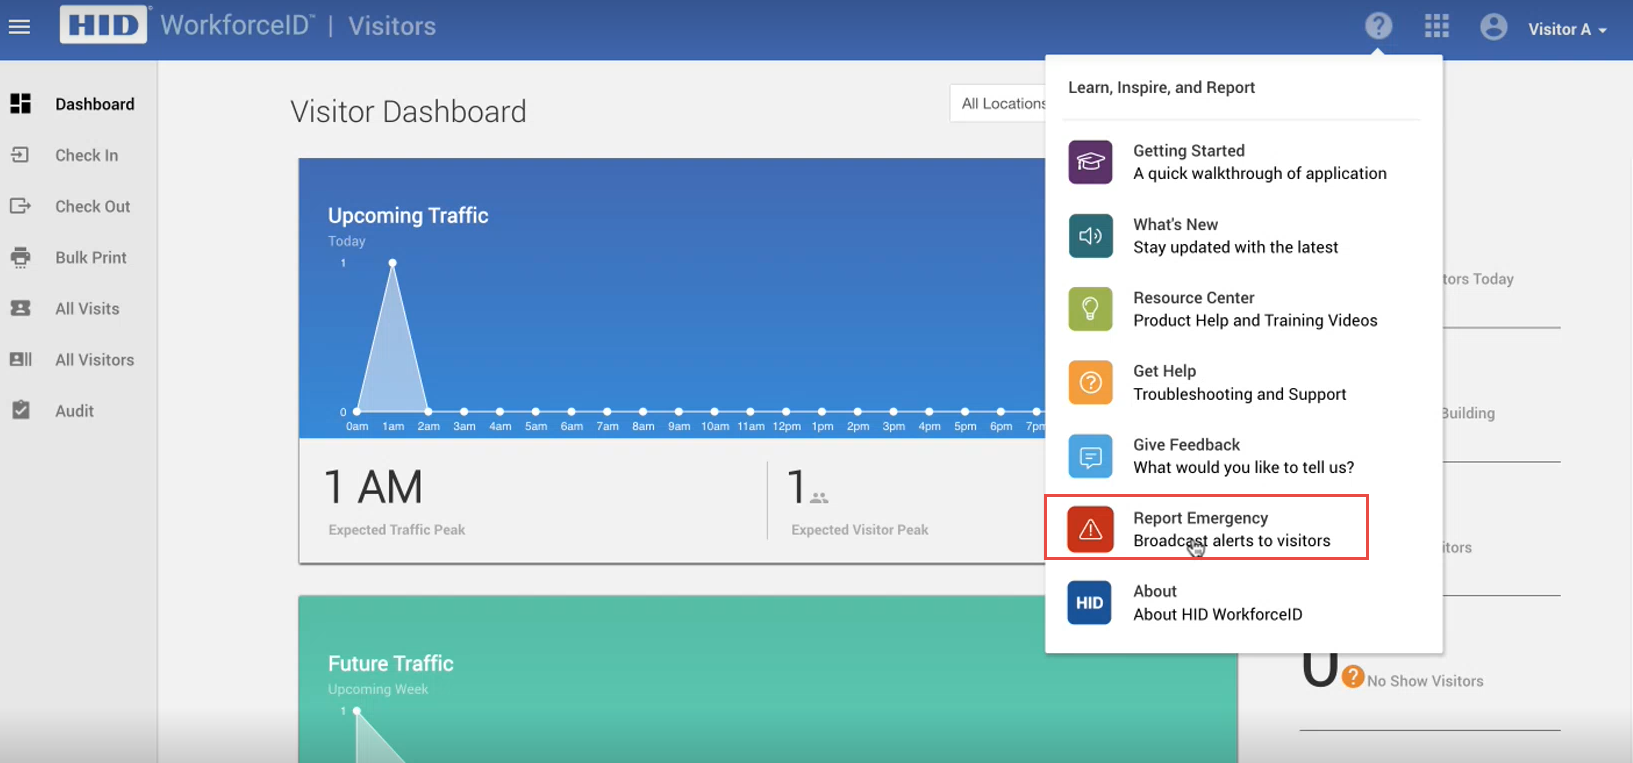Open the All Locations dropdown
This screenshot has width=1633, height=763.
(998, 103)
